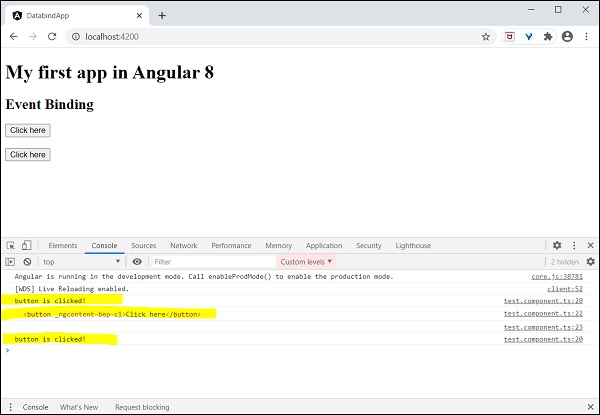Click the 'Angular is running' log message
Viewport: 600px width, 415px height.
coord(204,277)
